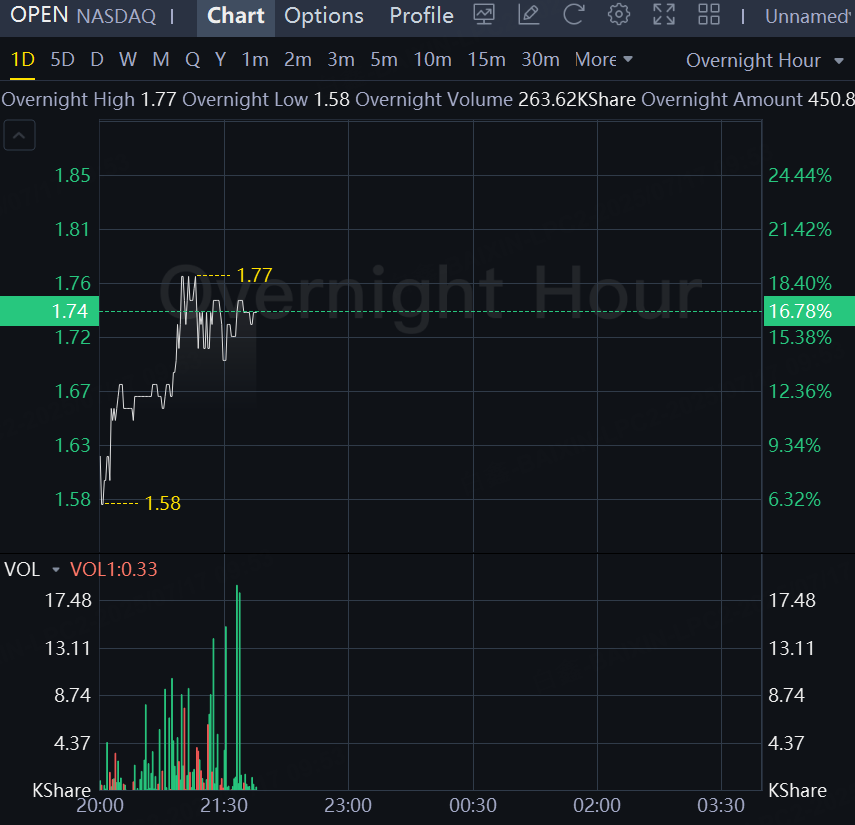This screenshot has width=855, height=825.
Task: Click the 17.48 left volume axis label
Action: 68,600
